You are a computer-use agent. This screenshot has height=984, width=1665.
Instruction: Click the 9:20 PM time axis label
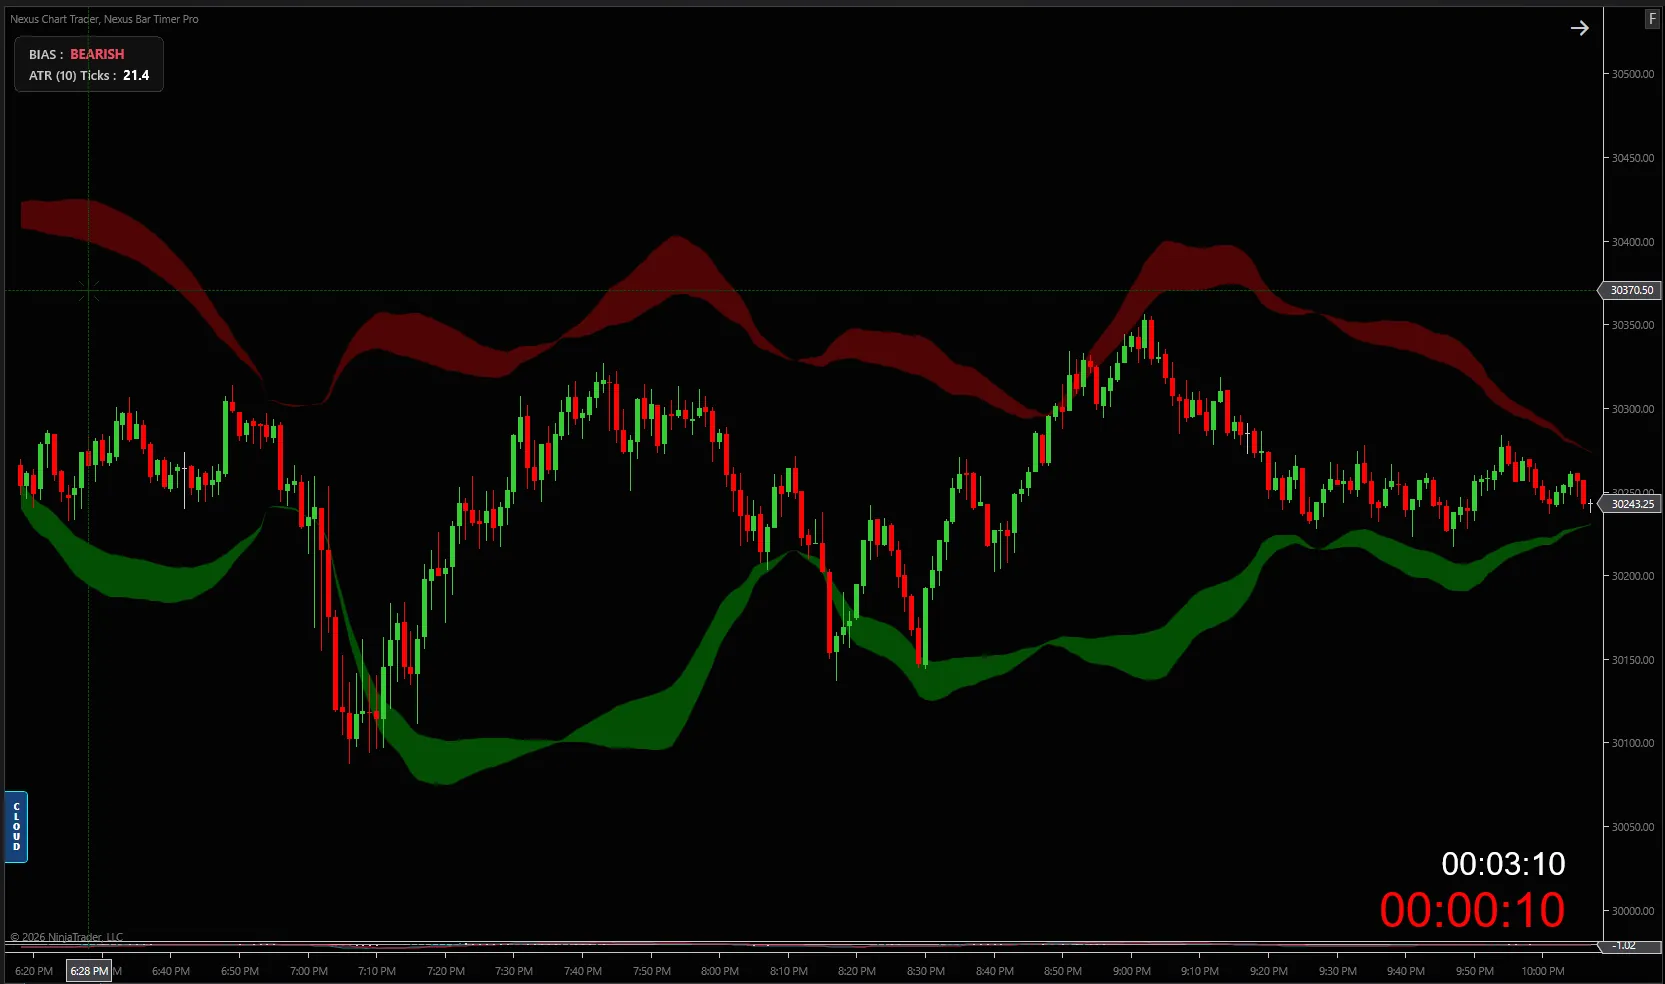click(x=1269, y=971)
